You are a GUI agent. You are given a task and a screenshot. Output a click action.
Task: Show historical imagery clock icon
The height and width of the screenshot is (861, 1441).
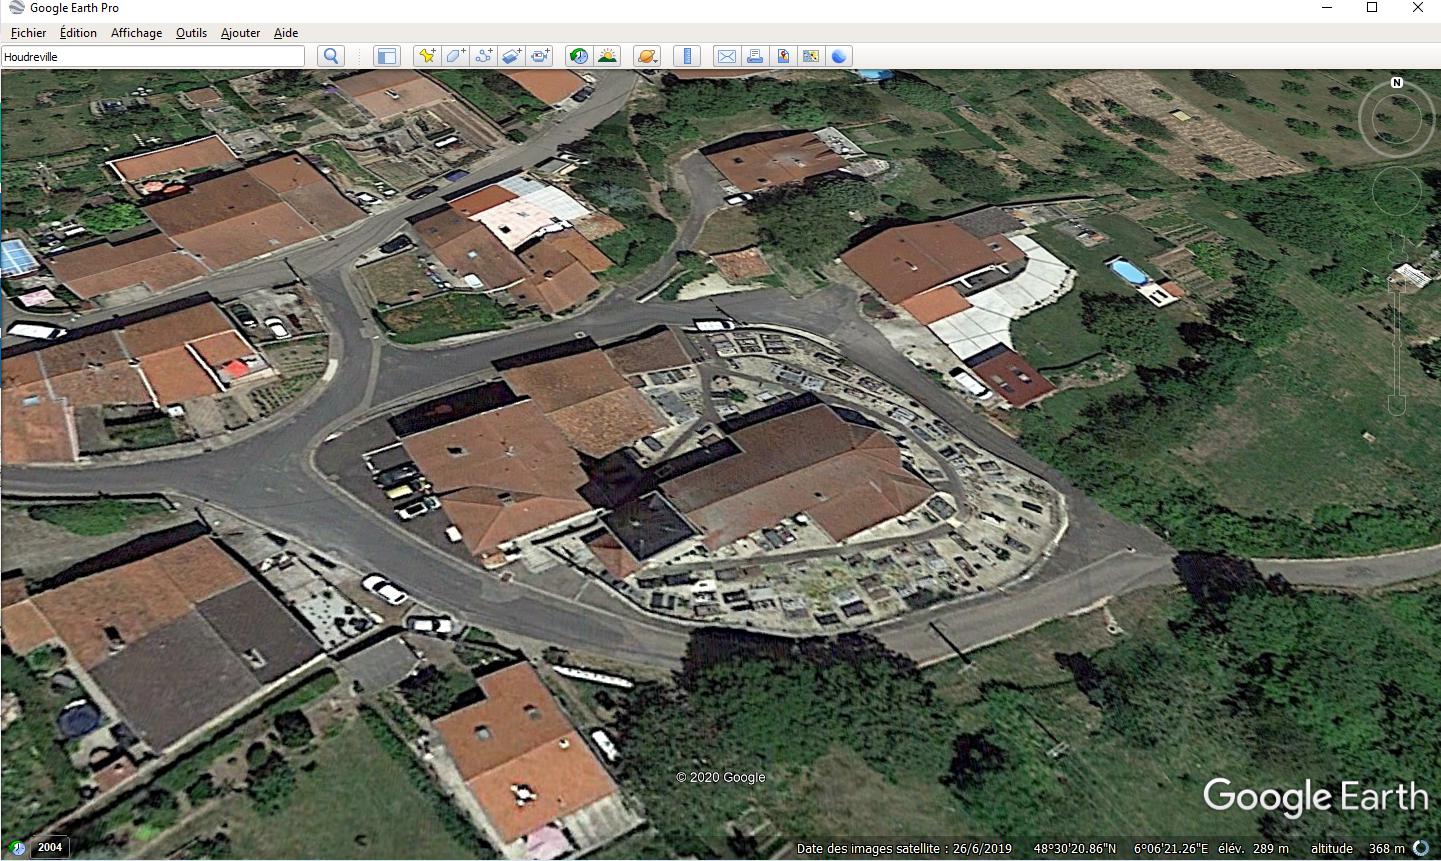click(x=579, y=56)
